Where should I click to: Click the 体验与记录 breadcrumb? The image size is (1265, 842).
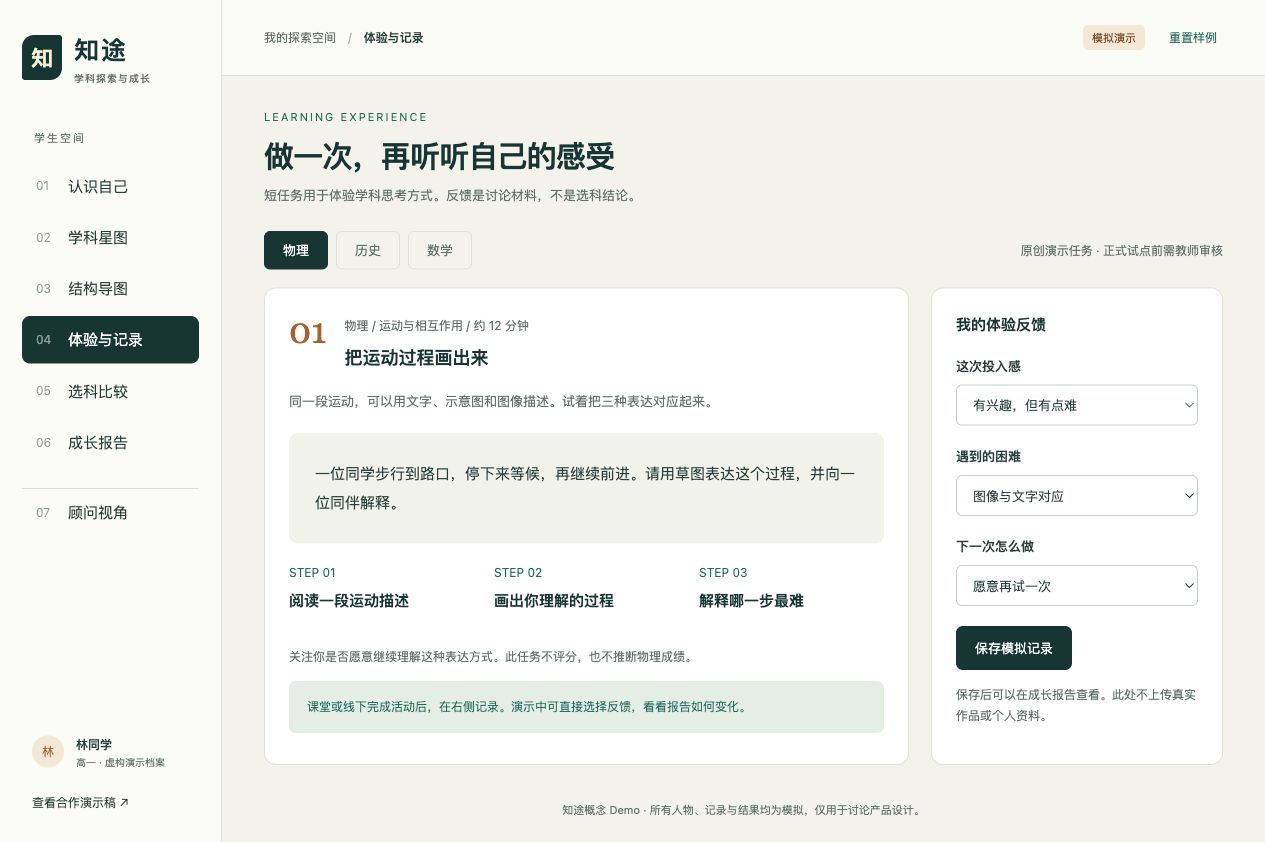click(x=394, y=38)
